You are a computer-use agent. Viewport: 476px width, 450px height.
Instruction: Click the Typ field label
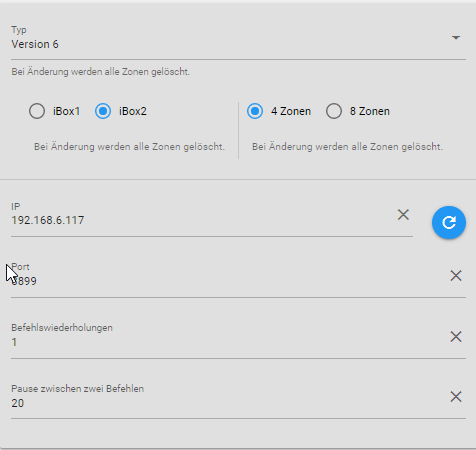click(19, 30)
